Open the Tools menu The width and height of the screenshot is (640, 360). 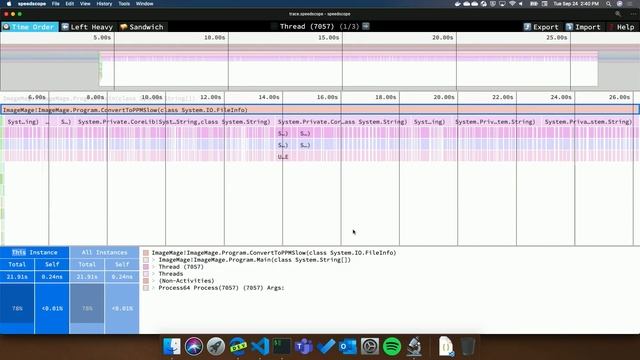(x=124, y=4)
